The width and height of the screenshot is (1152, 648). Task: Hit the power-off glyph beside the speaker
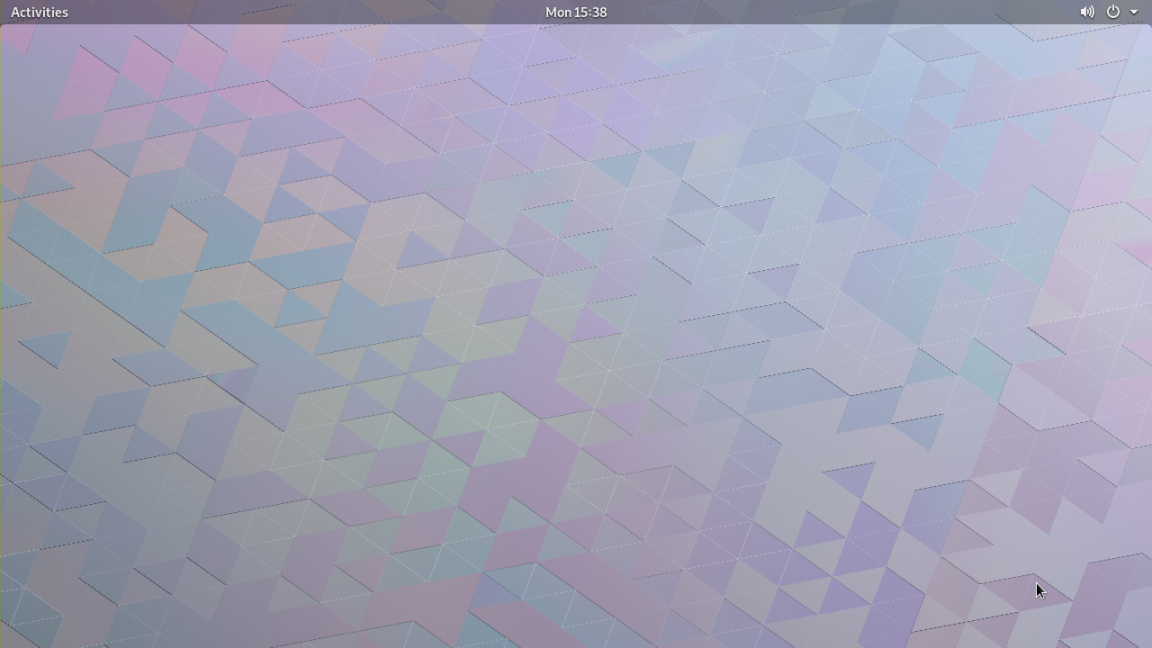click(x=1113, y=12)
